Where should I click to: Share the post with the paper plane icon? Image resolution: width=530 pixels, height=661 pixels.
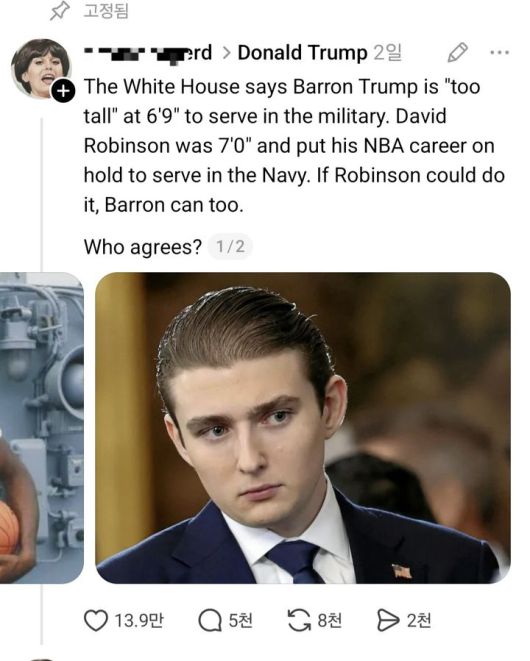click(388, 620)
